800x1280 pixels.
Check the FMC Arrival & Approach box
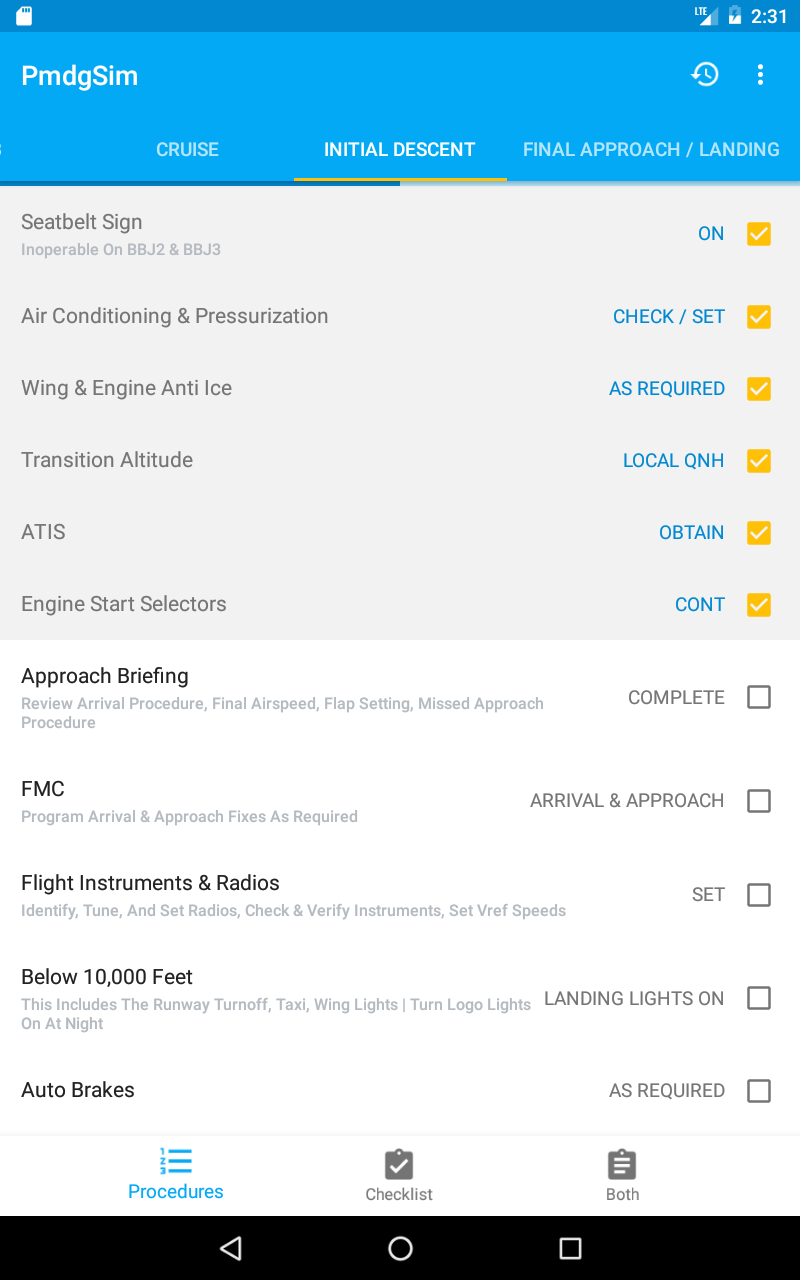(759, 800)
